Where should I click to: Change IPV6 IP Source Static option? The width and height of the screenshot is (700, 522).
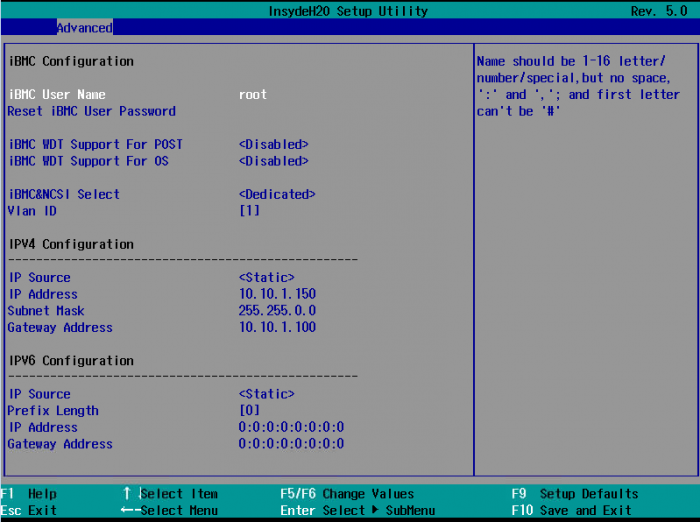266,395
